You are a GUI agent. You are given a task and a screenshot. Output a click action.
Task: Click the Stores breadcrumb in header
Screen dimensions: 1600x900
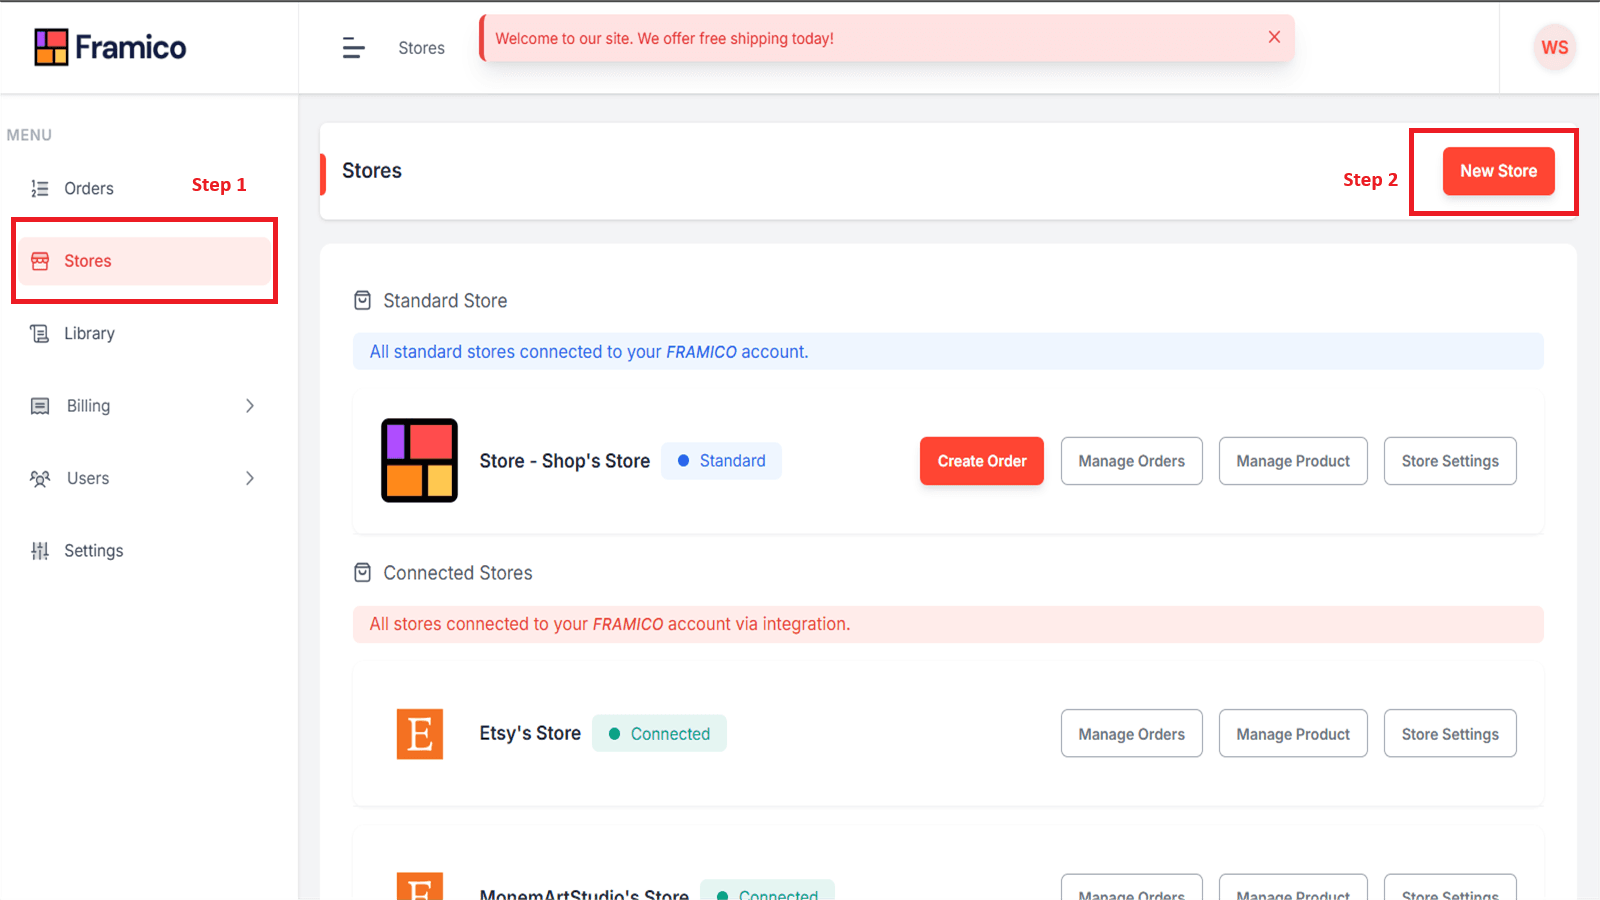coord(421,48)
